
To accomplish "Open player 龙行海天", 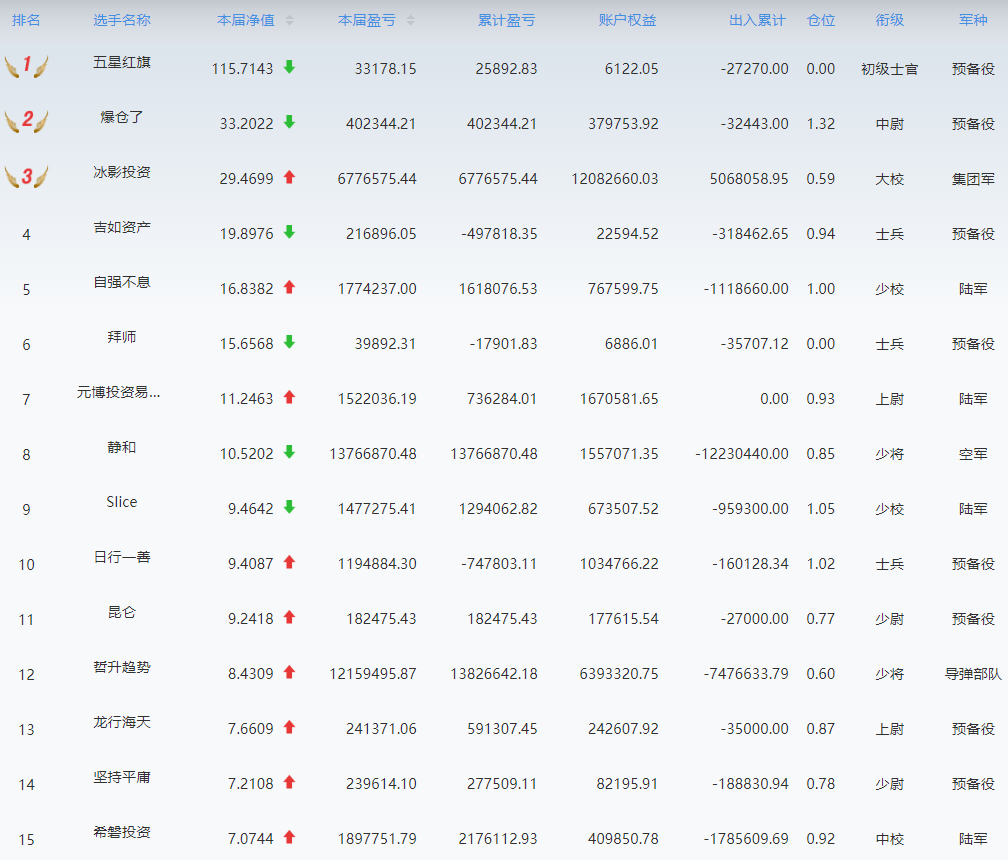I will click(x=122, y=722).
